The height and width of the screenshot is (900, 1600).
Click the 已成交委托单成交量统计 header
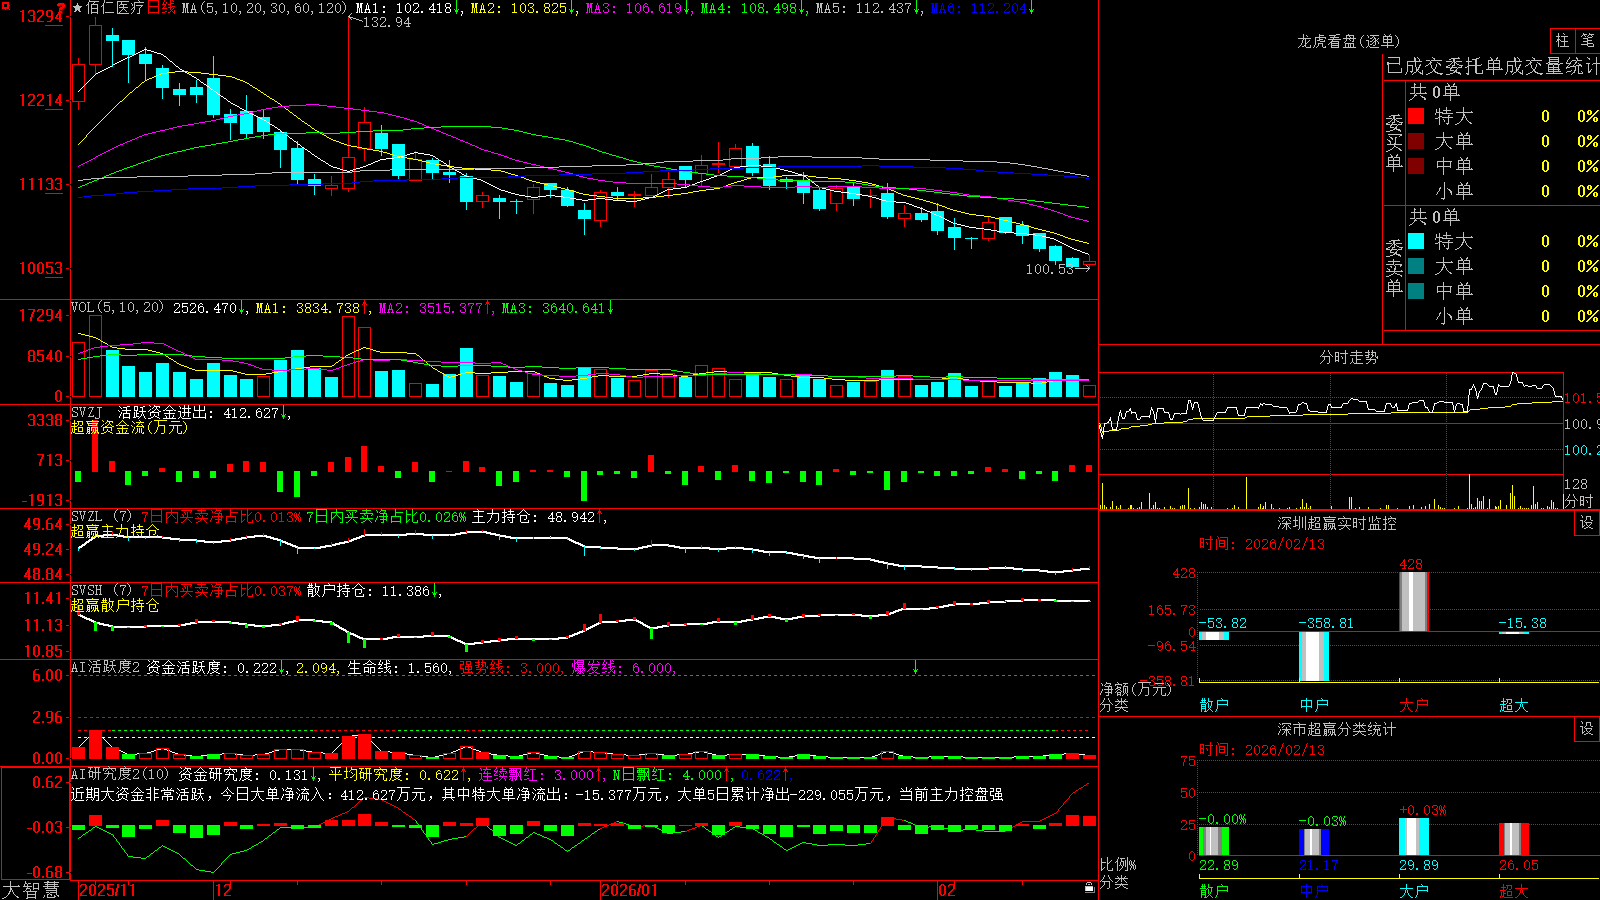pyautogui.click(x=1492, y=66)
